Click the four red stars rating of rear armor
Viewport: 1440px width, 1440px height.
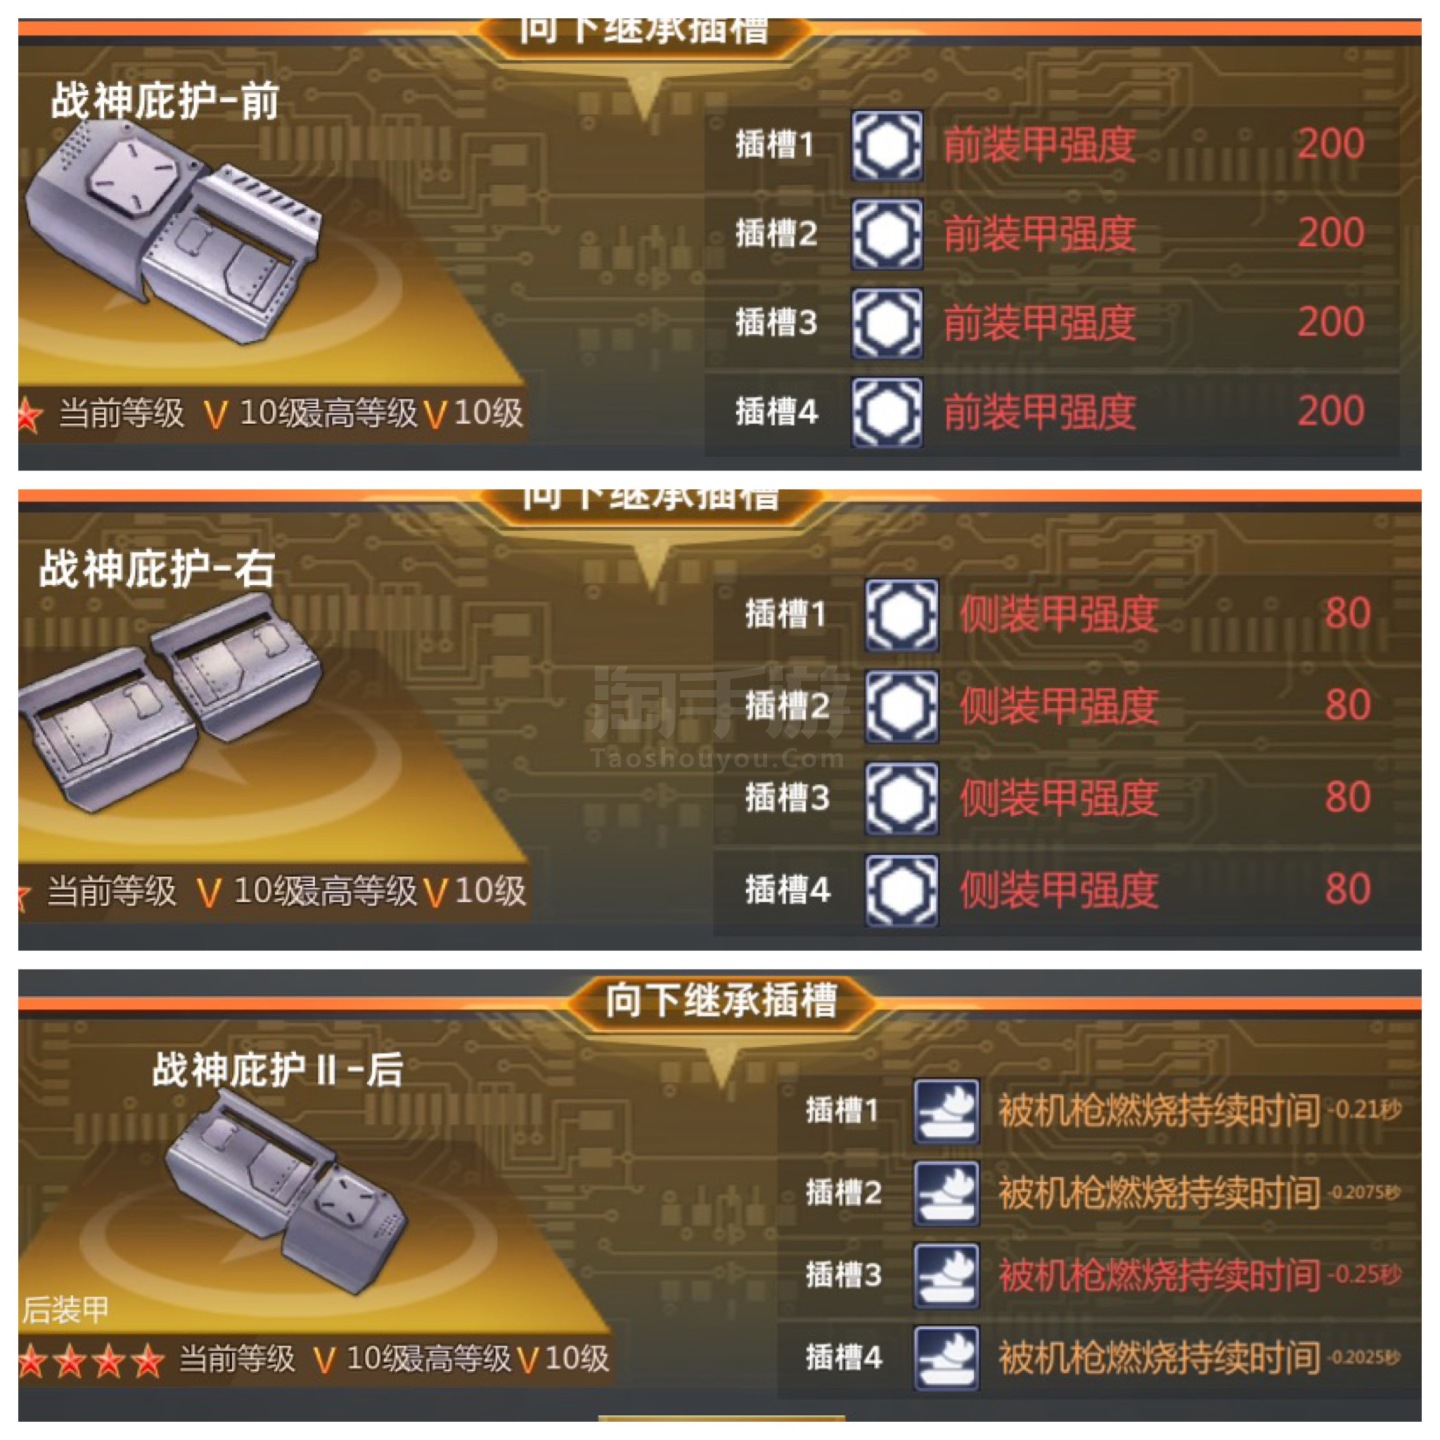tap(91, 1360)
